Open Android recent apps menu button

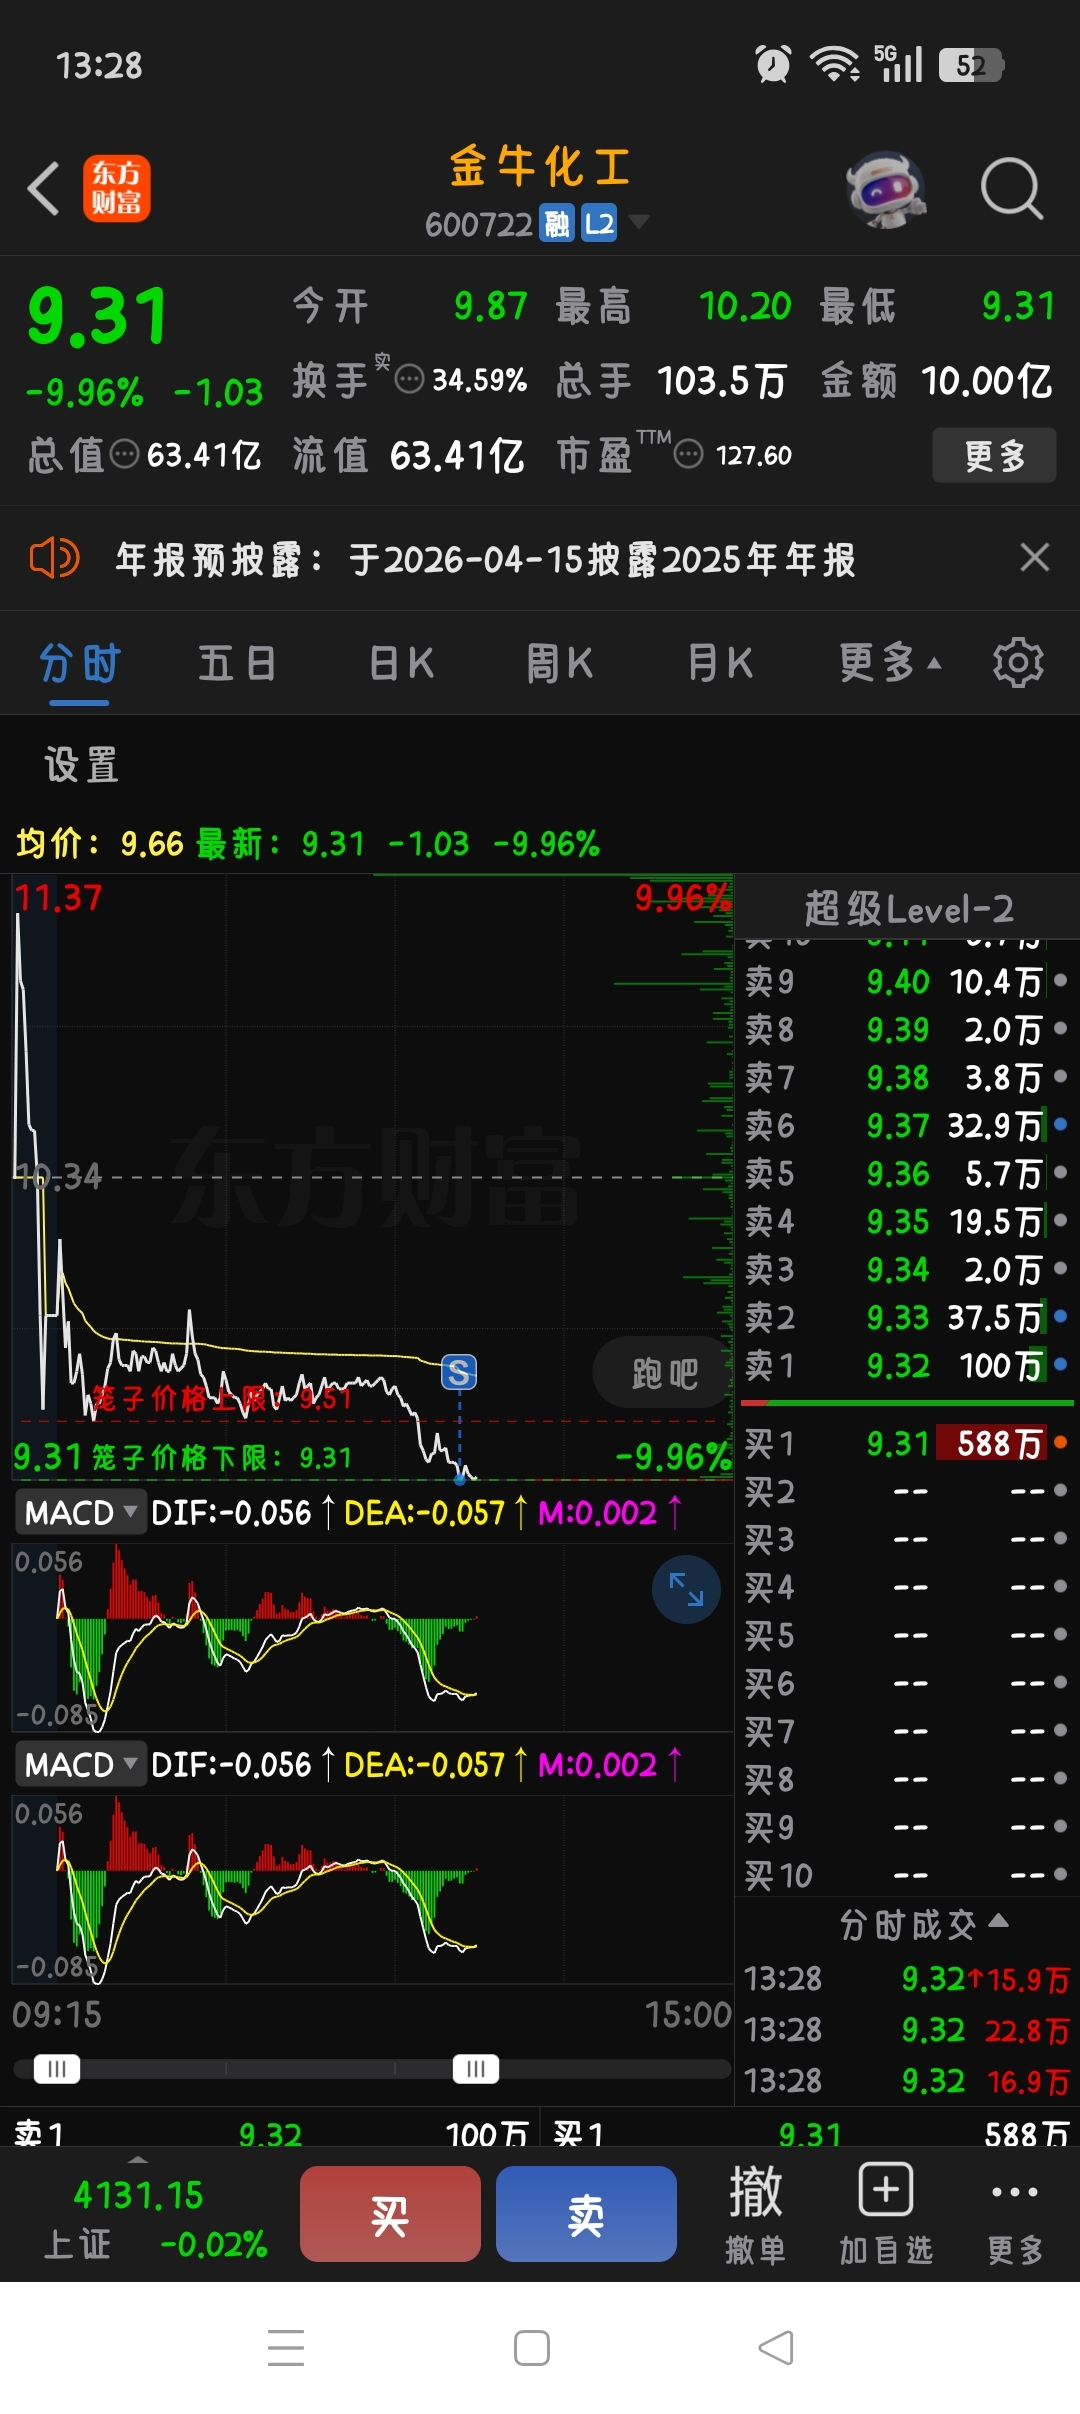pyautogui.click(x=286, y=2347)
